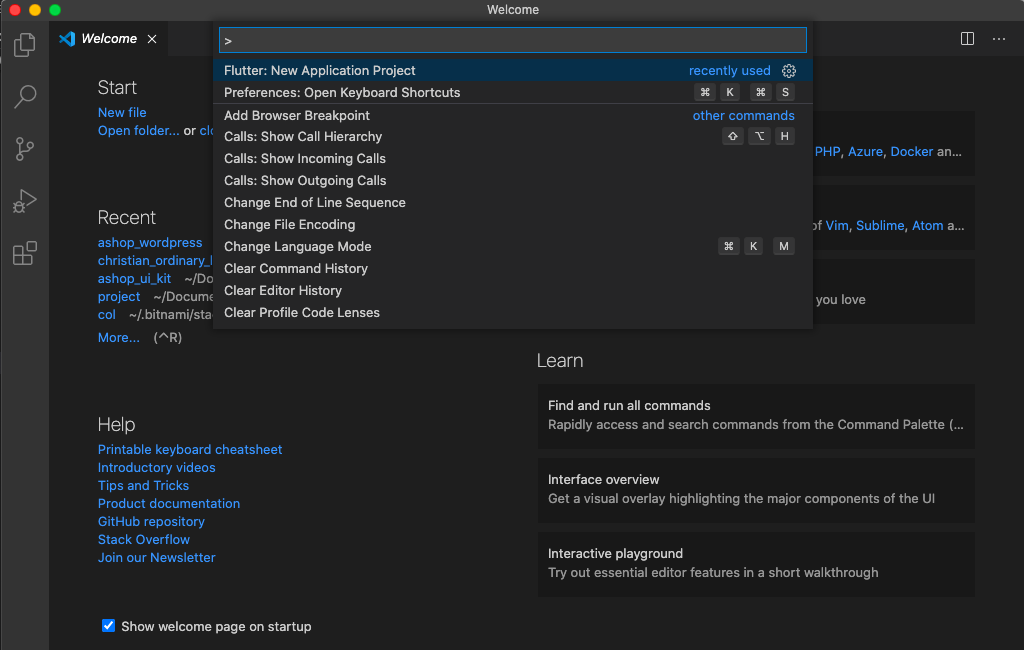Select Calls: Show Incoming Calls
The image size is (1024, 650).
pos(513,159)
